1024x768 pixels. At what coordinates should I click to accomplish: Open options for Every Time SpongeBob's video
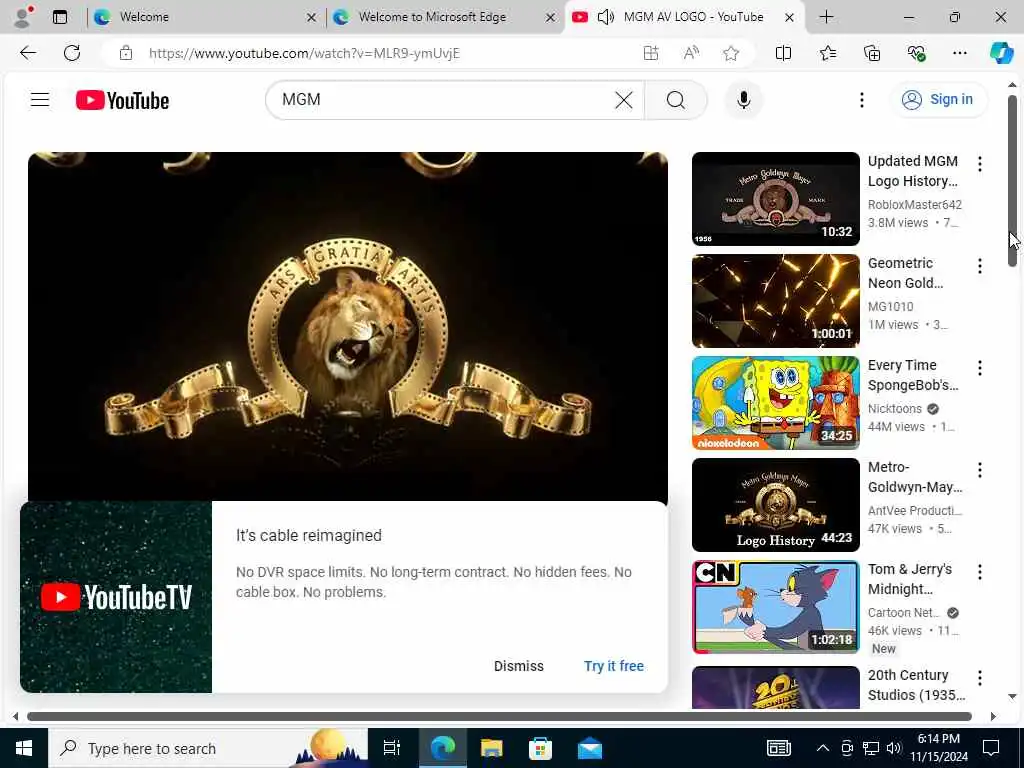coord(980,368)
